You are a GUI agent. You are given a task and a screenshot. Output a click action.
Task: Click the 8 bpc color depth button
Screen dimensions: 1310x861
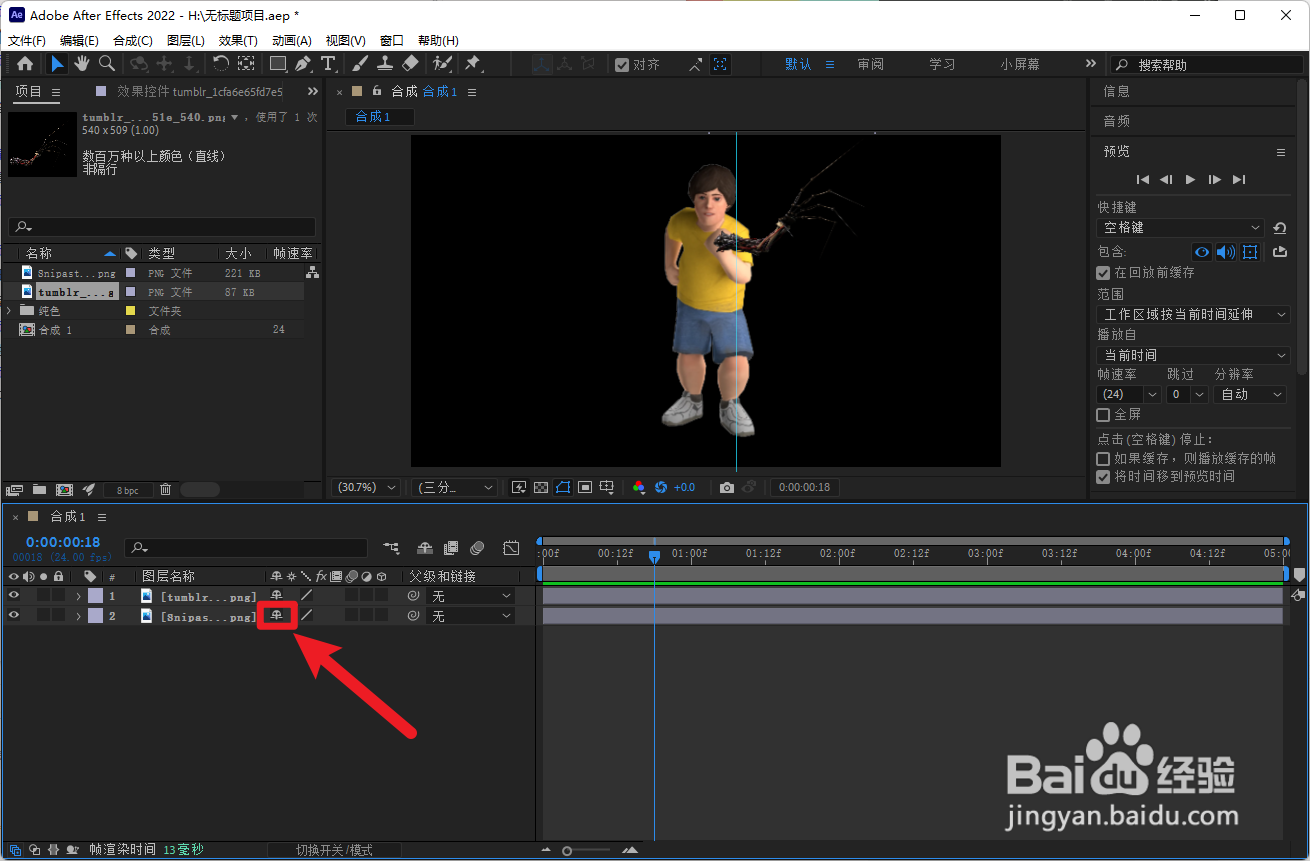tap(128, 491)
